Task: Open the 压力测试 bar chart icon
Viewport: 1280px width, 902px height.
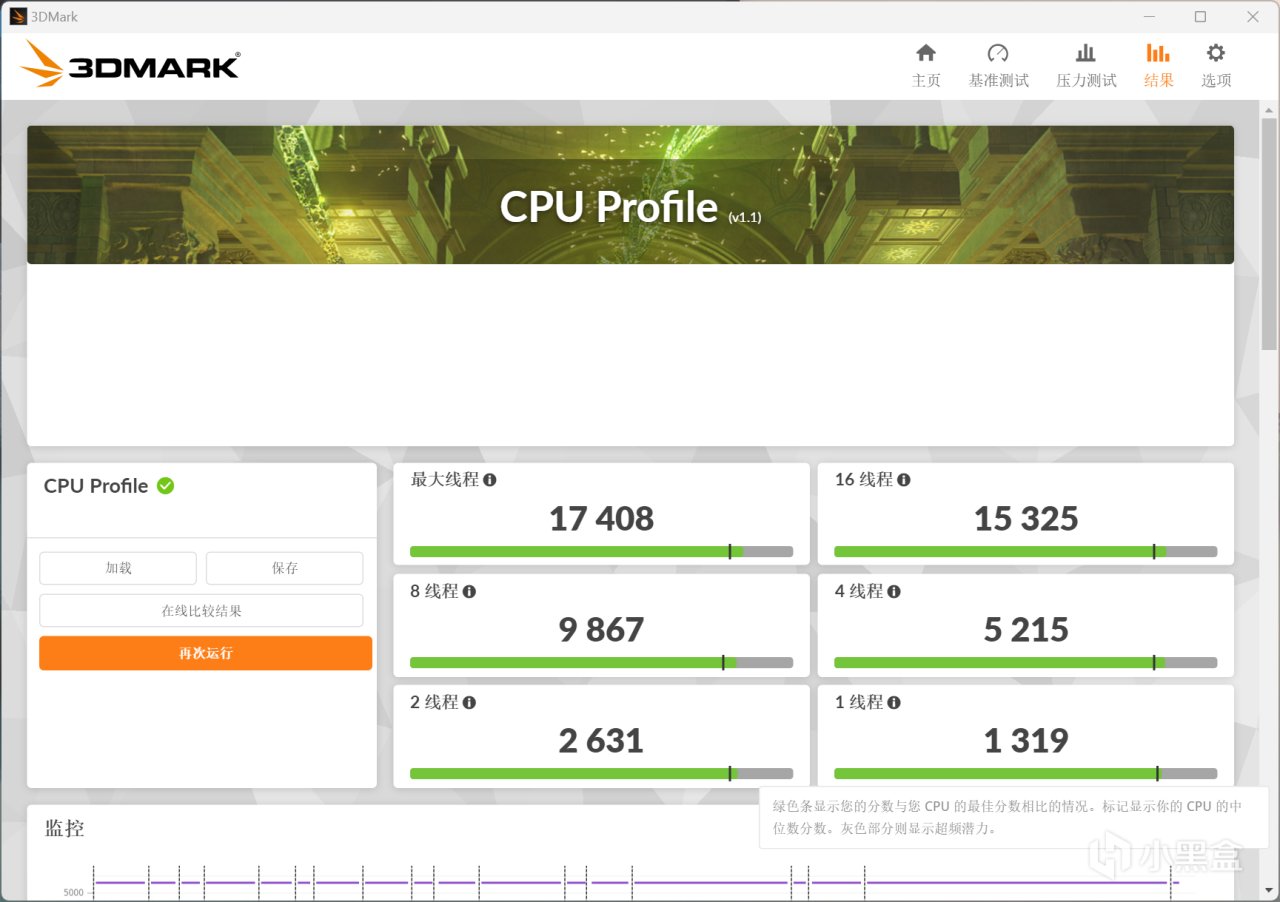Action: pyautogui.click(x=1086, y=53)
